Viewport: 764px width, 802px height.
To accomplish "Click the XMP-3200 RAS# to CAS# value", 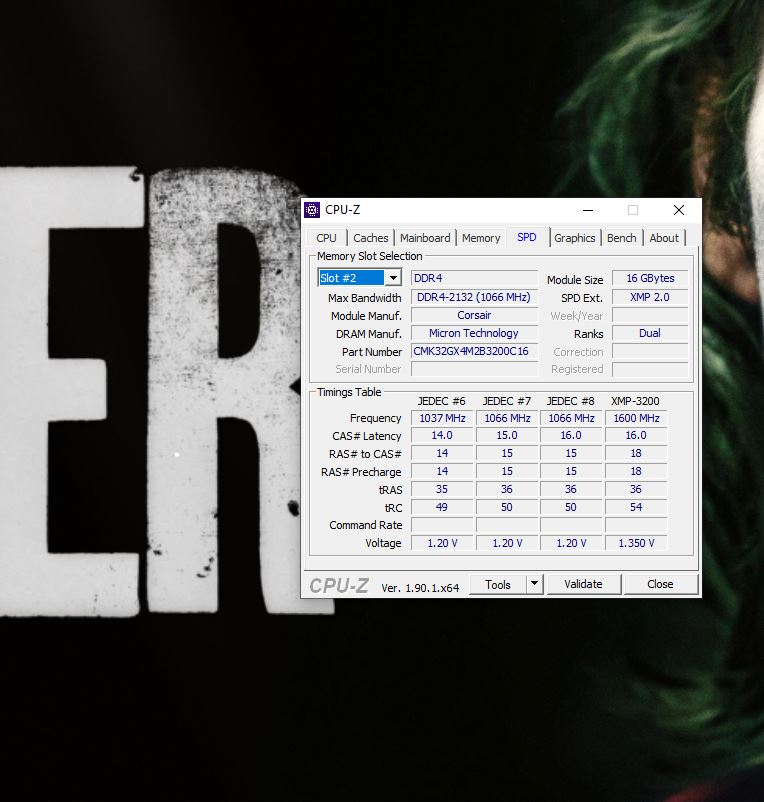I will point(636,453).
